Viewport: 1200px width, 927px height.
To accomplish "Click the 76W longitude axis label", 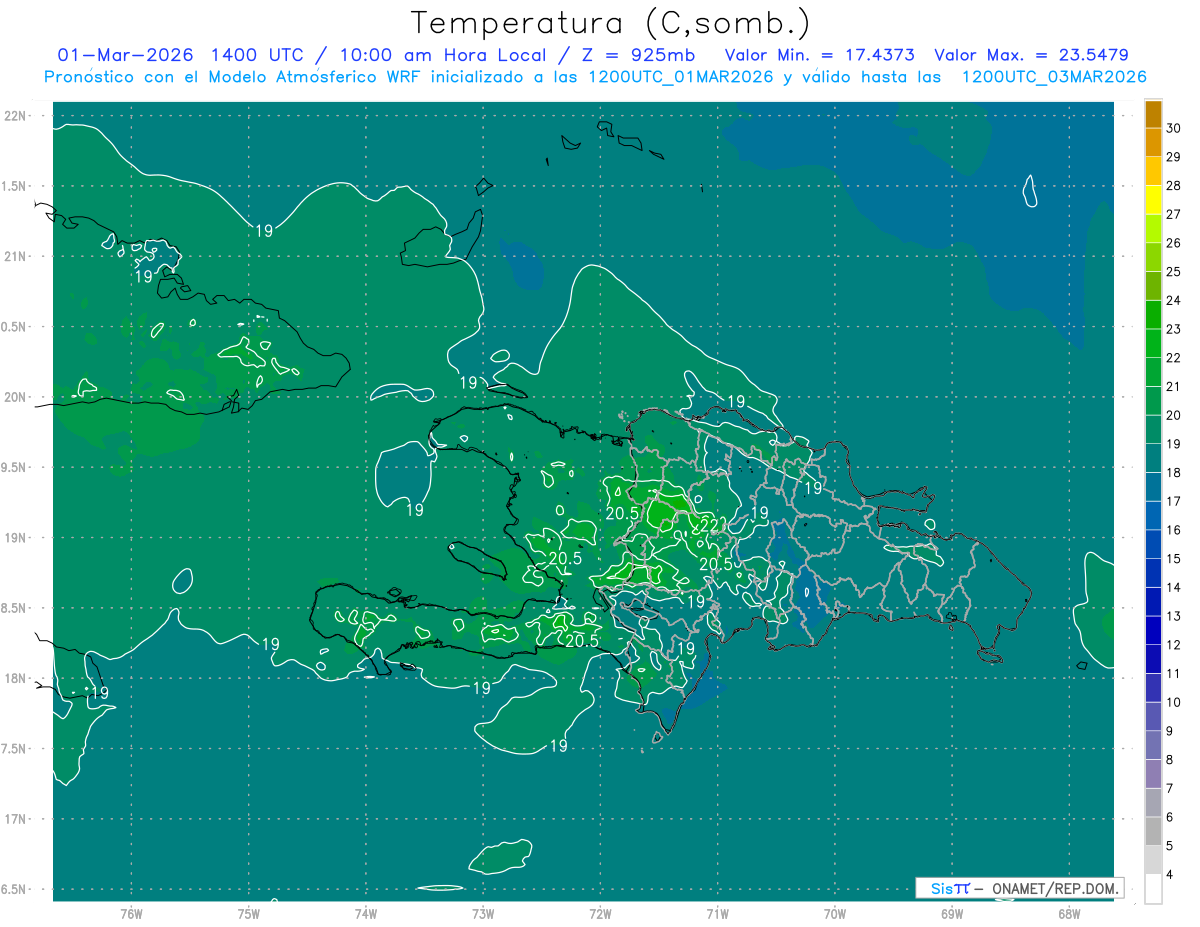I will 131,913.
